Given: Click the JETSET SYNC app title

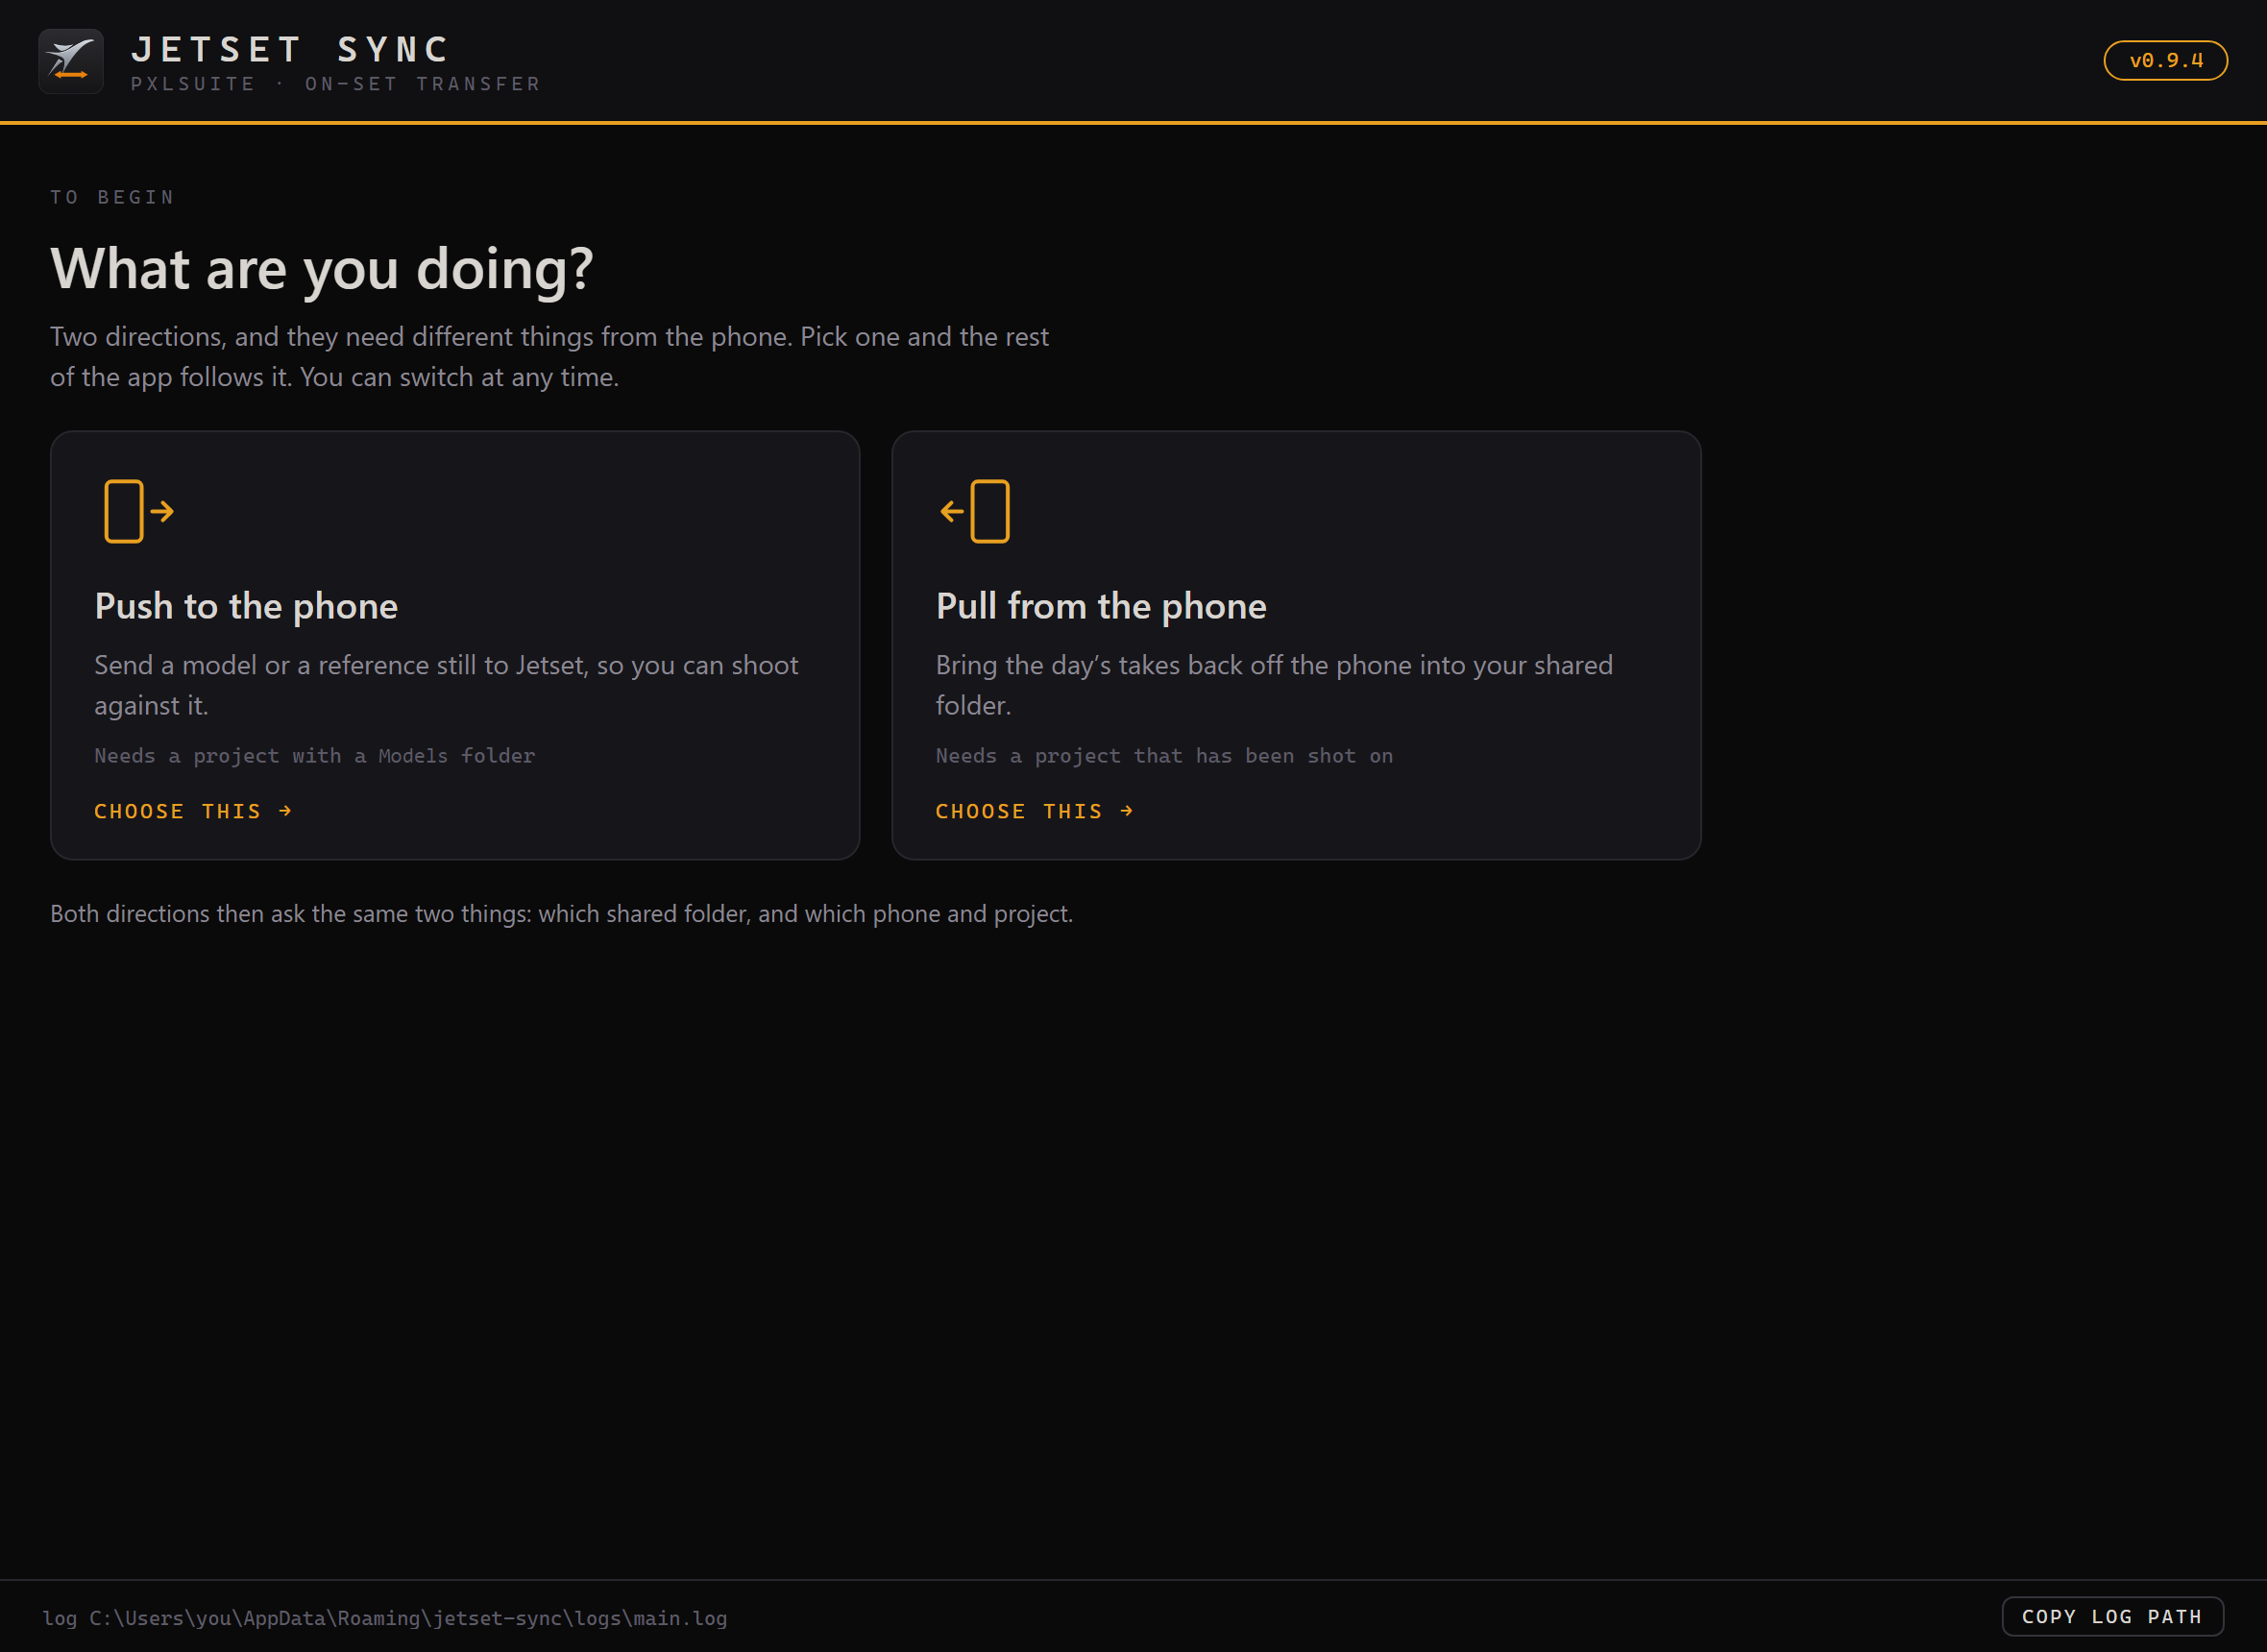Looking at the screenshot, I should [x=291, y=49].
